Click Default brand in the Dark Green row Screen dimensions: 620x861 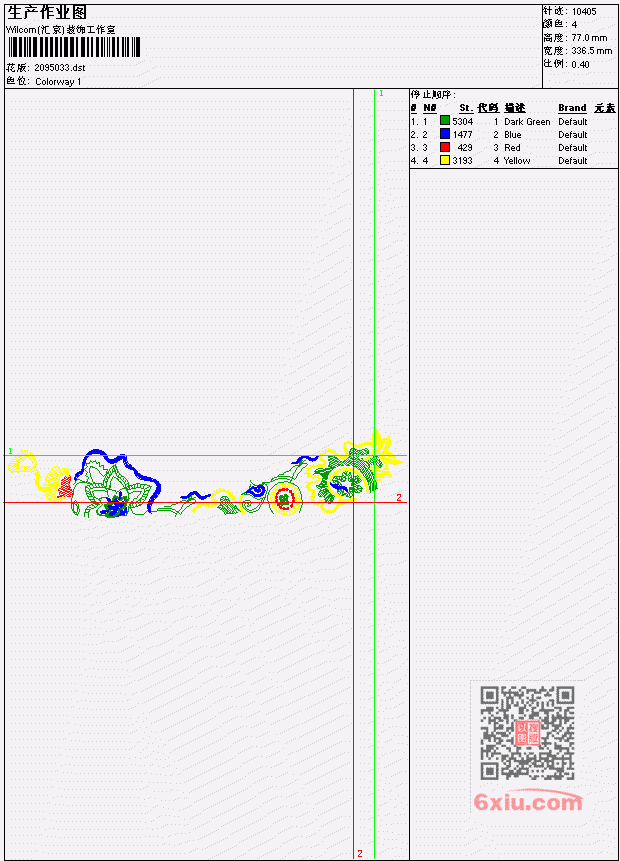573,121
